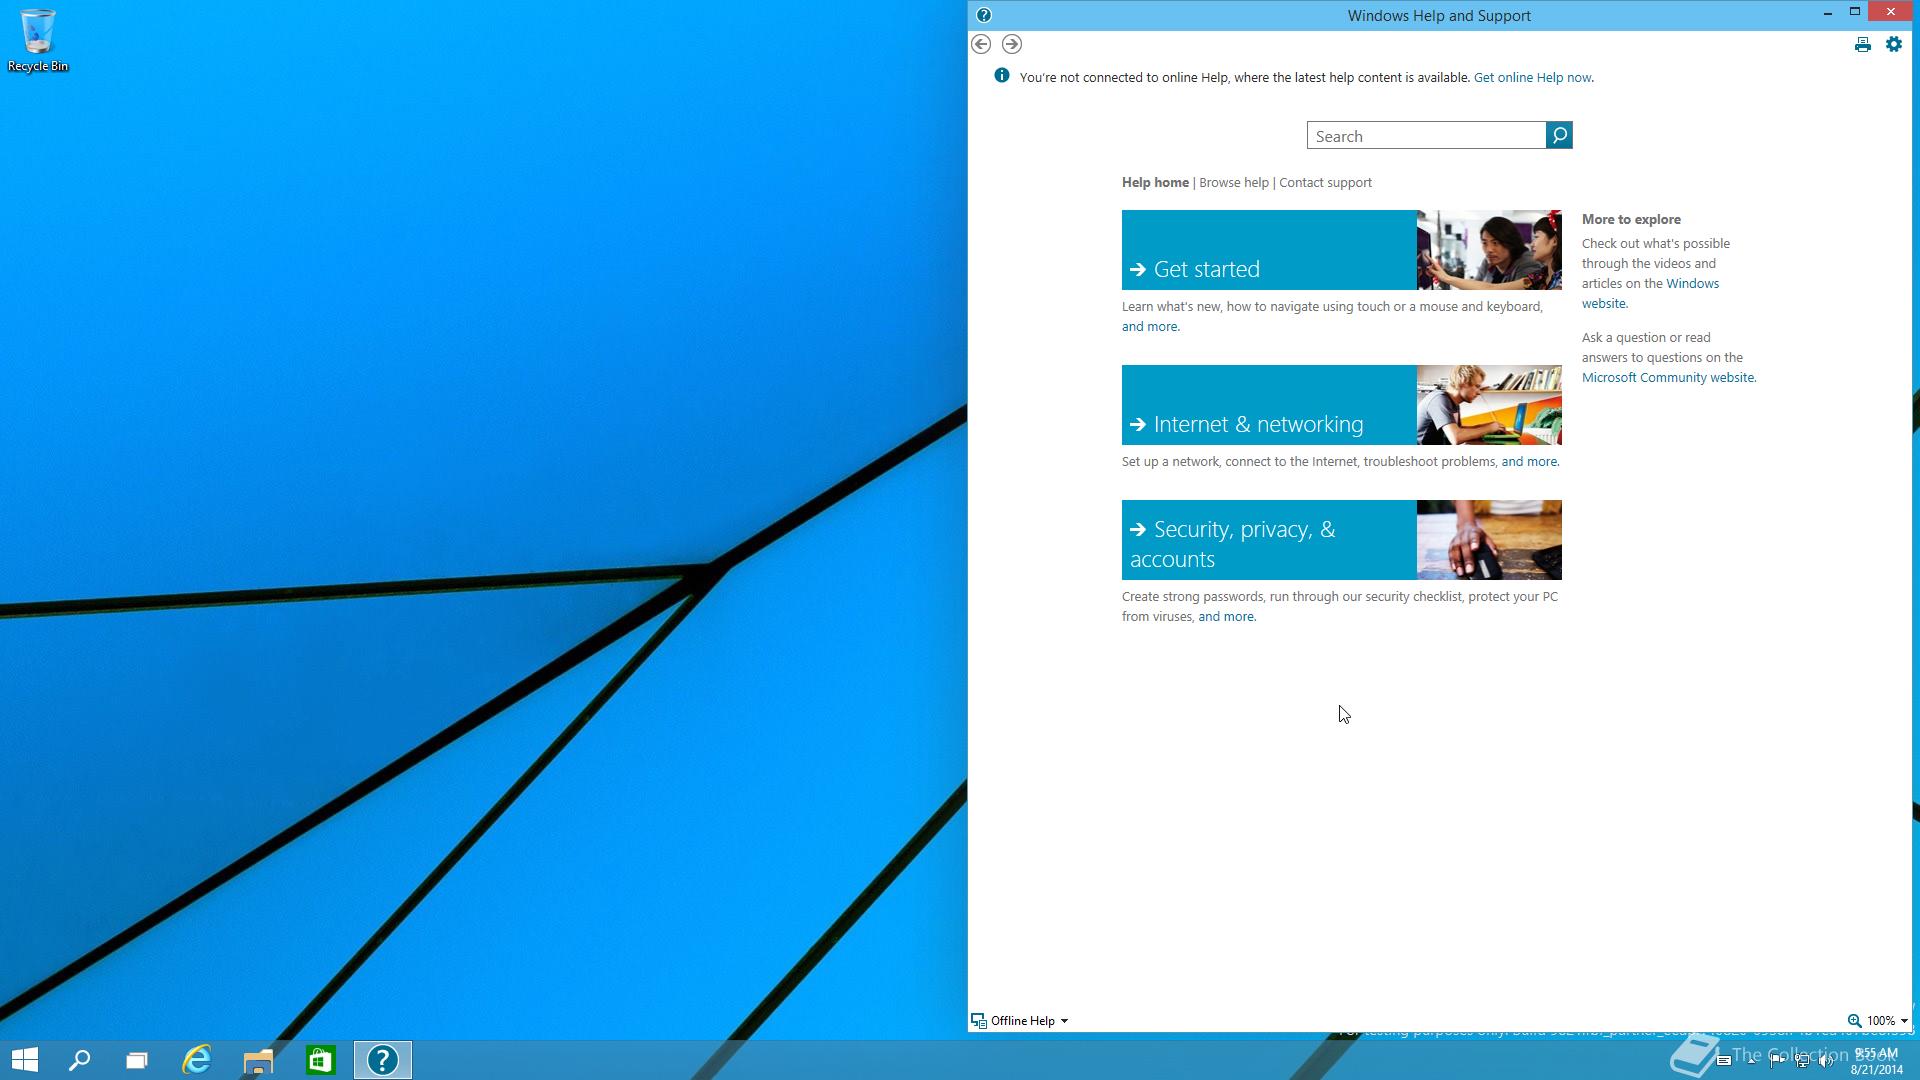Click the Security tile mouse photo
Viewport: 1920px width, 1080px height.
pos(1489,540)
